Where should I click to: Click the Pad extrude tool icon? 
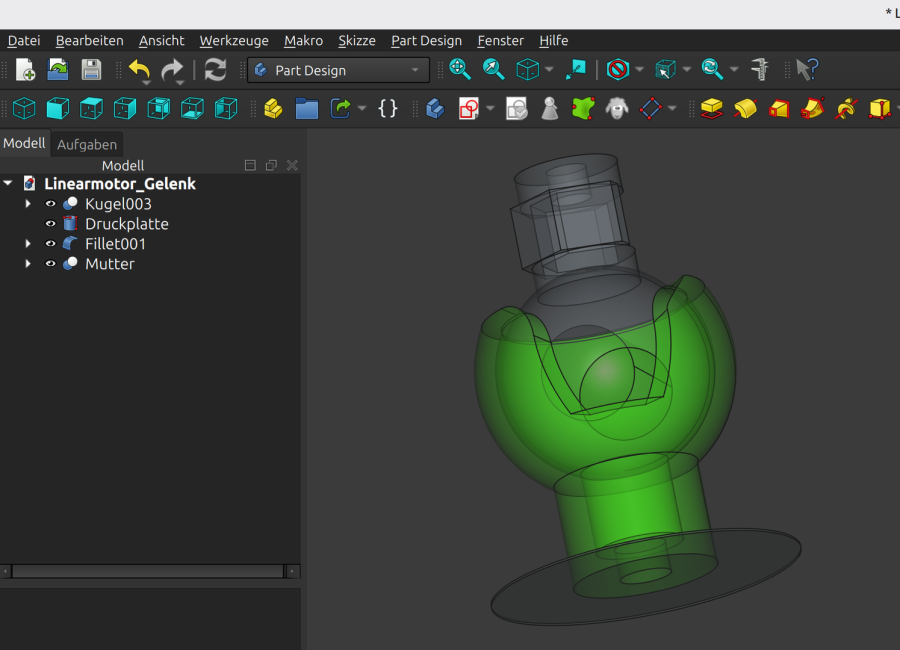711,108
